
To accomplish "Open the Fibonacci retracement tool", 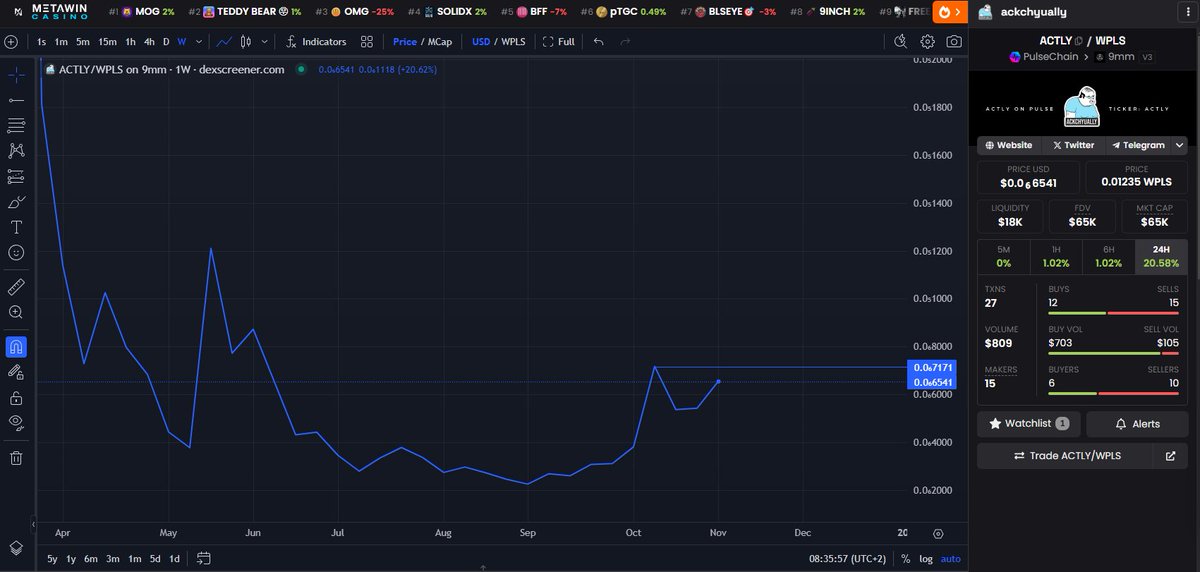I will click(16, 126).
